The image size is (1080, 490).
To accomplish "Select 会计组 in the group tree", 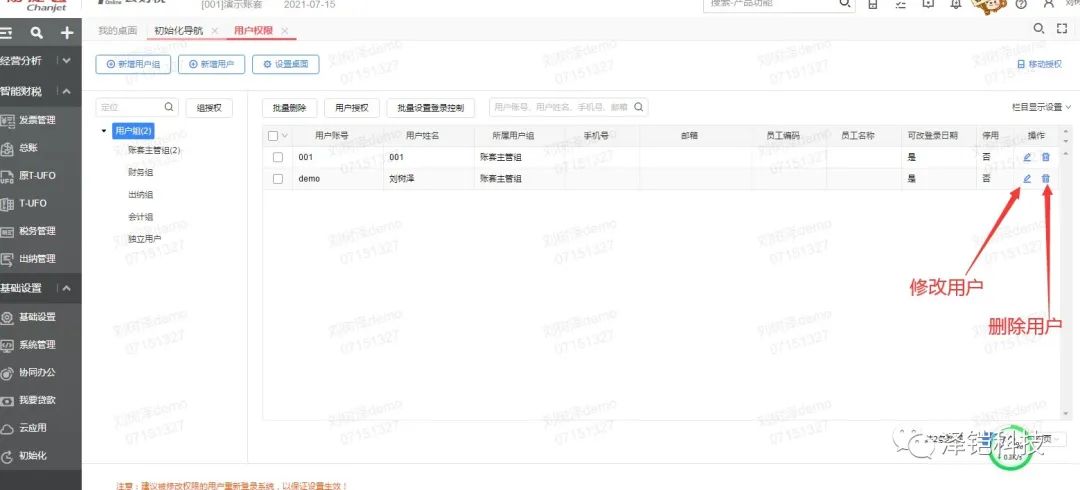I will pos(141,216).
